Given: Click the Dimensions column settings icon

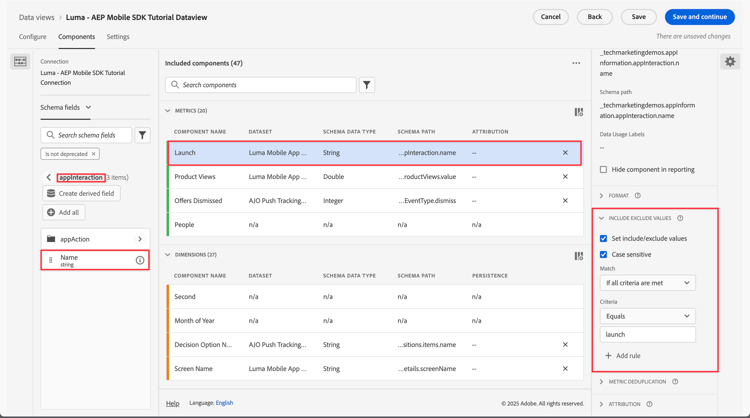Looking at the screenshot, I should (579, 256).
